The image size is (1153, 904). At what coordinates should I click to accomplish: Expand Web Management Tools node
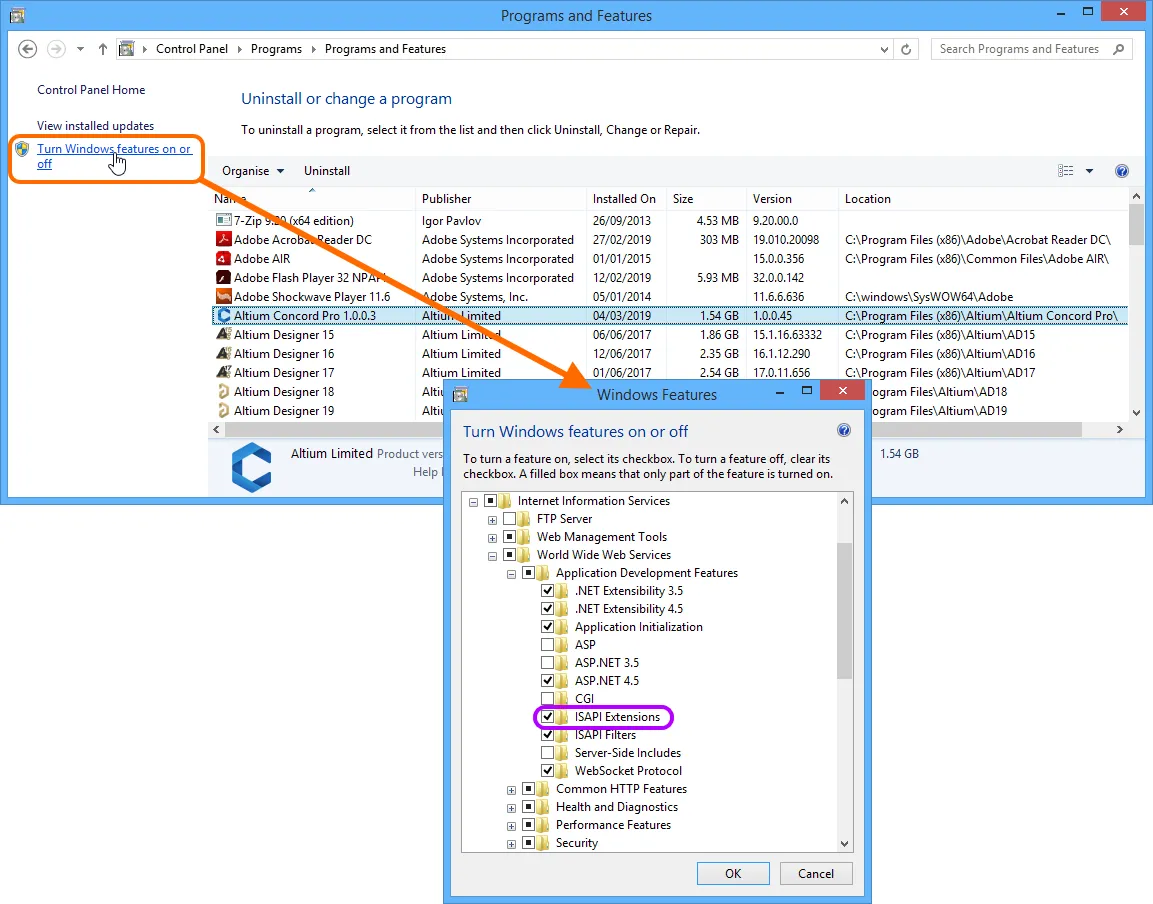pos(493,538)
